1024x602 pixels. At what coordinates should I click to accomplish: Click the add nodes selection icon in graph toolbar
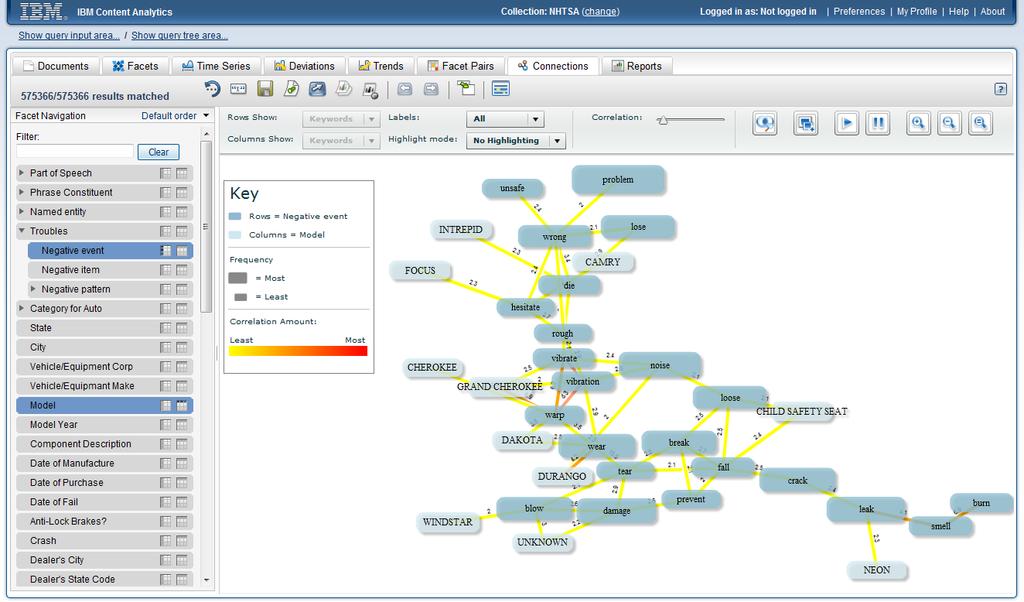[805, 123]
